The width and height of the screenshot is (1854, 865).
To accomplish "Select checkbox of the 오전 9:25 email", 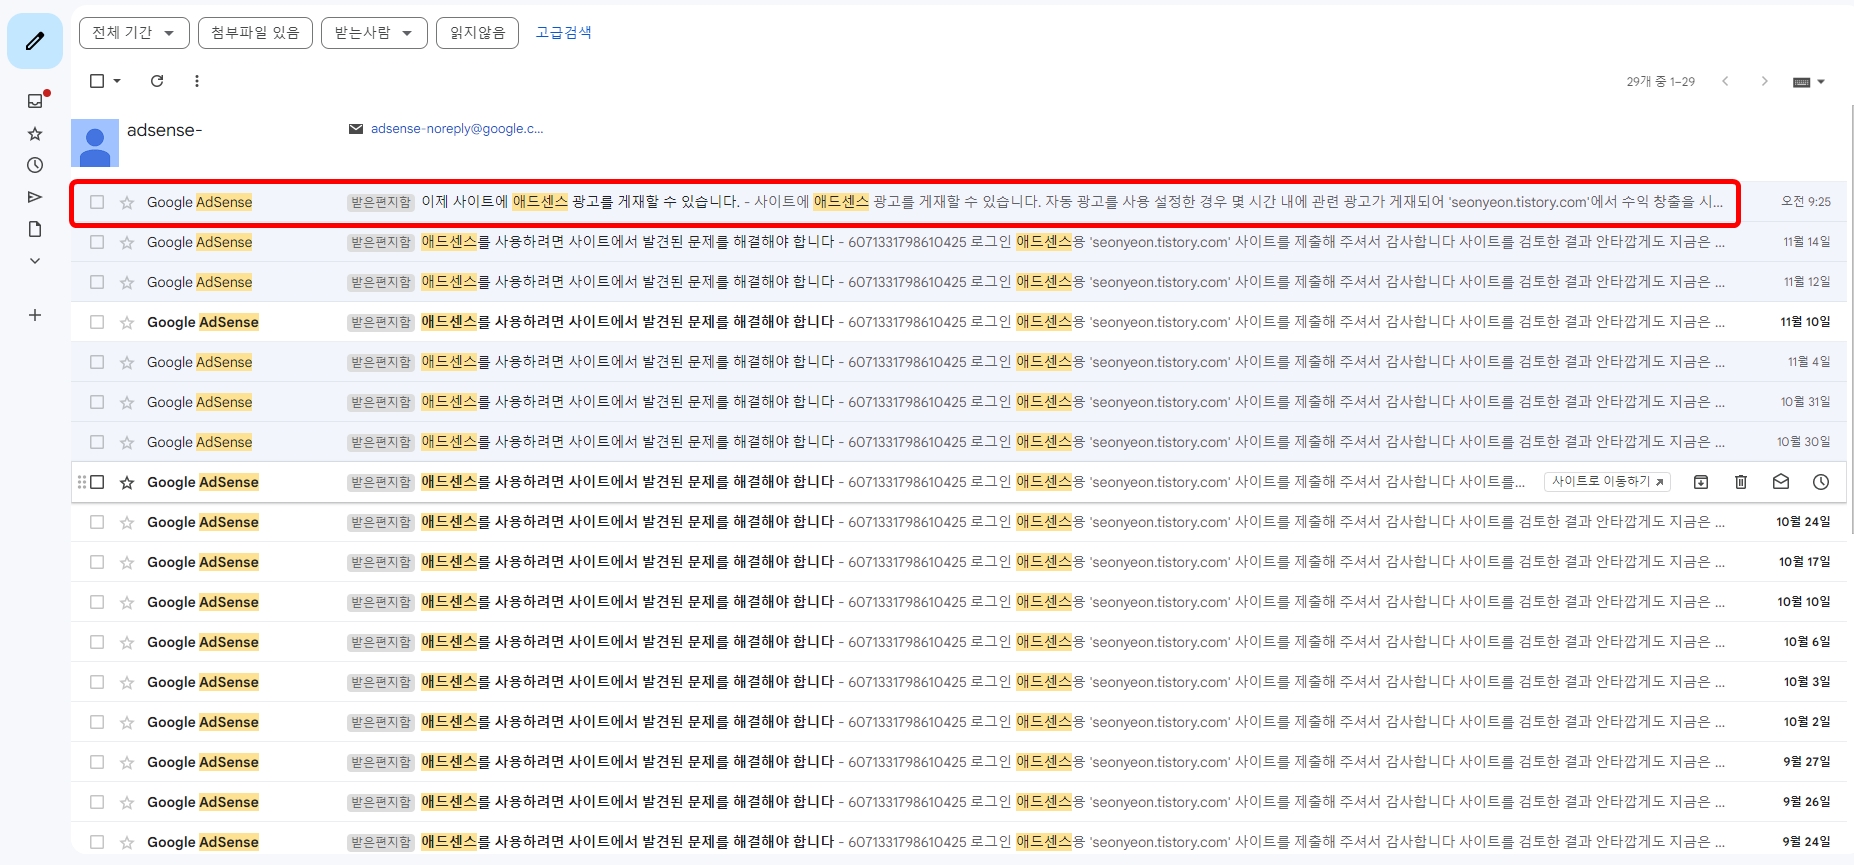I will (x=97, y=202).
